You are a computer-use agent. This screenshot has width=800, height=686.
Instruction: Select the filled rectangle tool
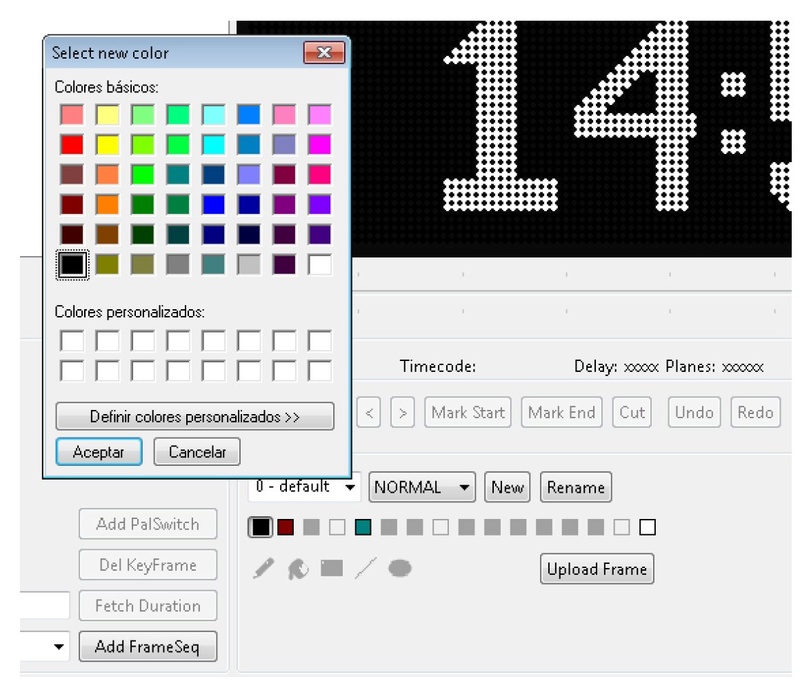[332, 568]
